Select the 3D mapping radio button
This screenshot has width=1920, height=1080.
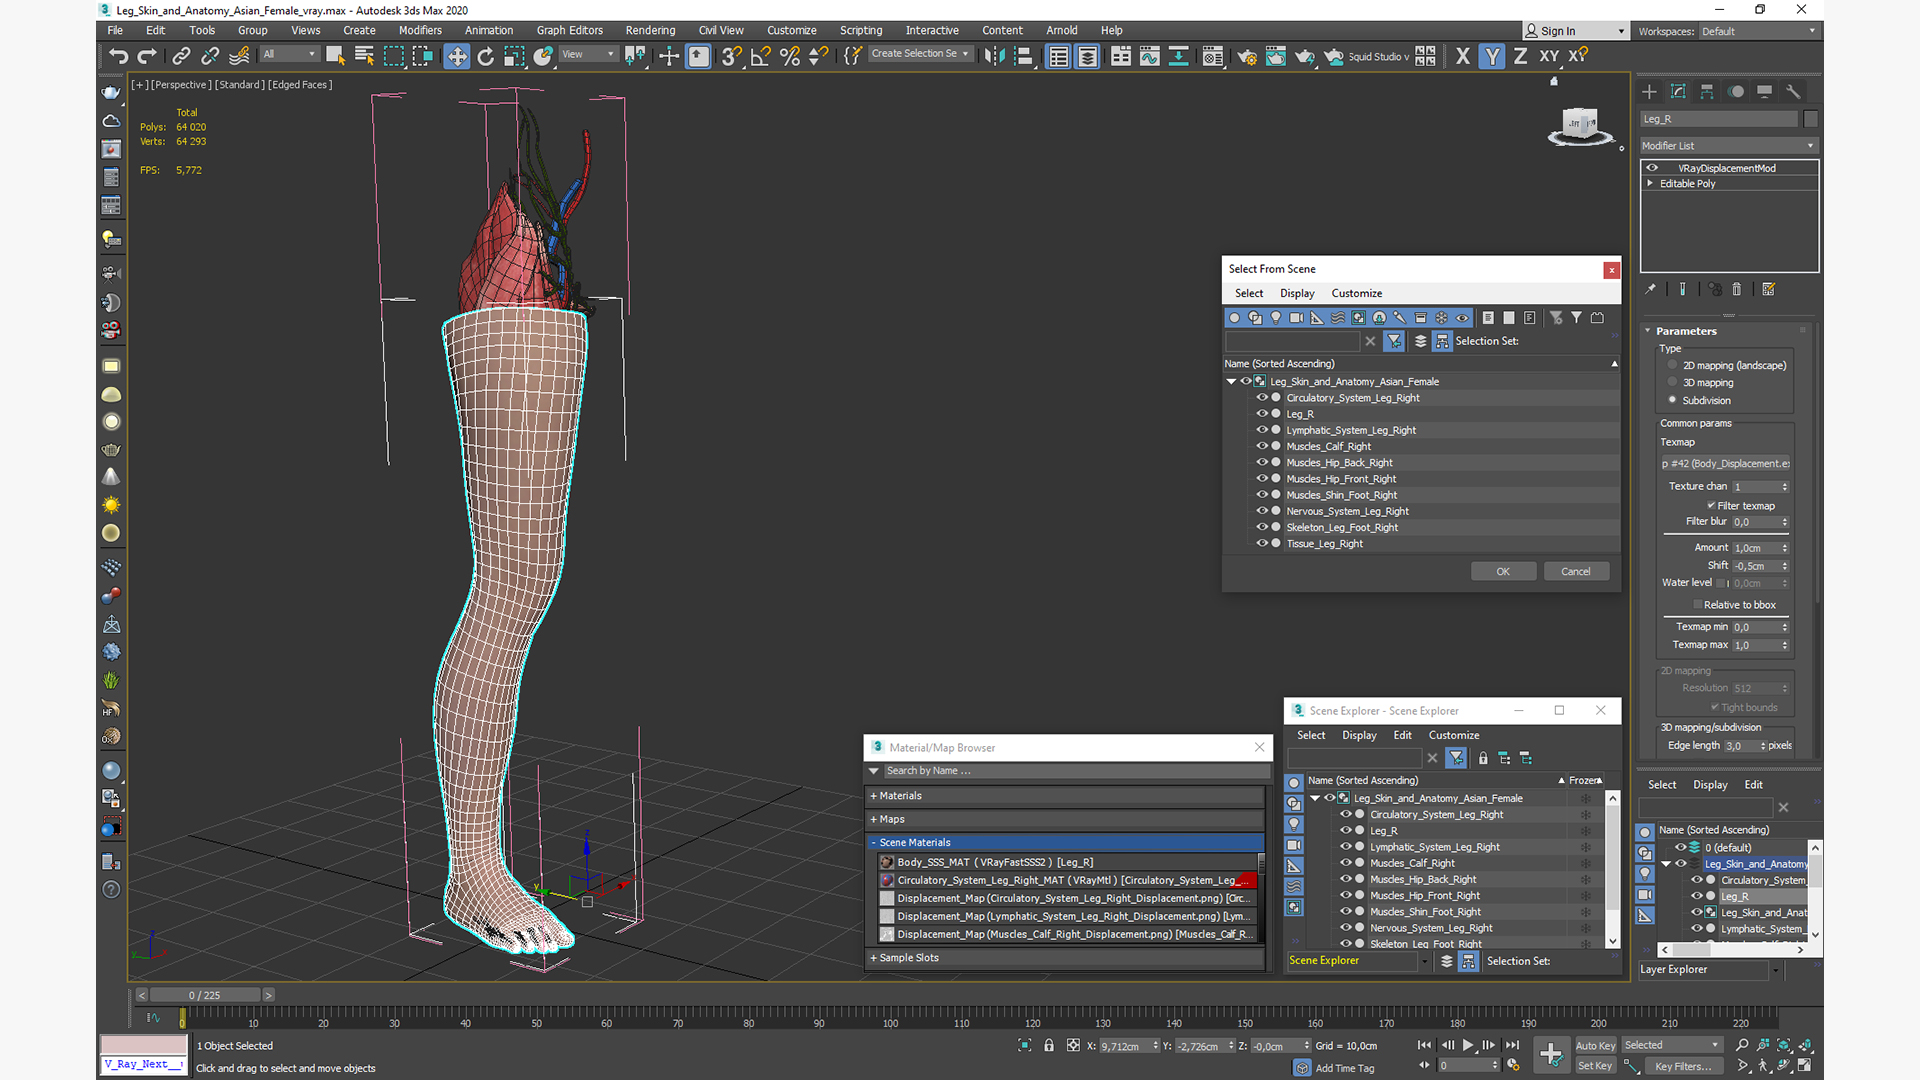pyautogui.click(x=1672, y=382)
